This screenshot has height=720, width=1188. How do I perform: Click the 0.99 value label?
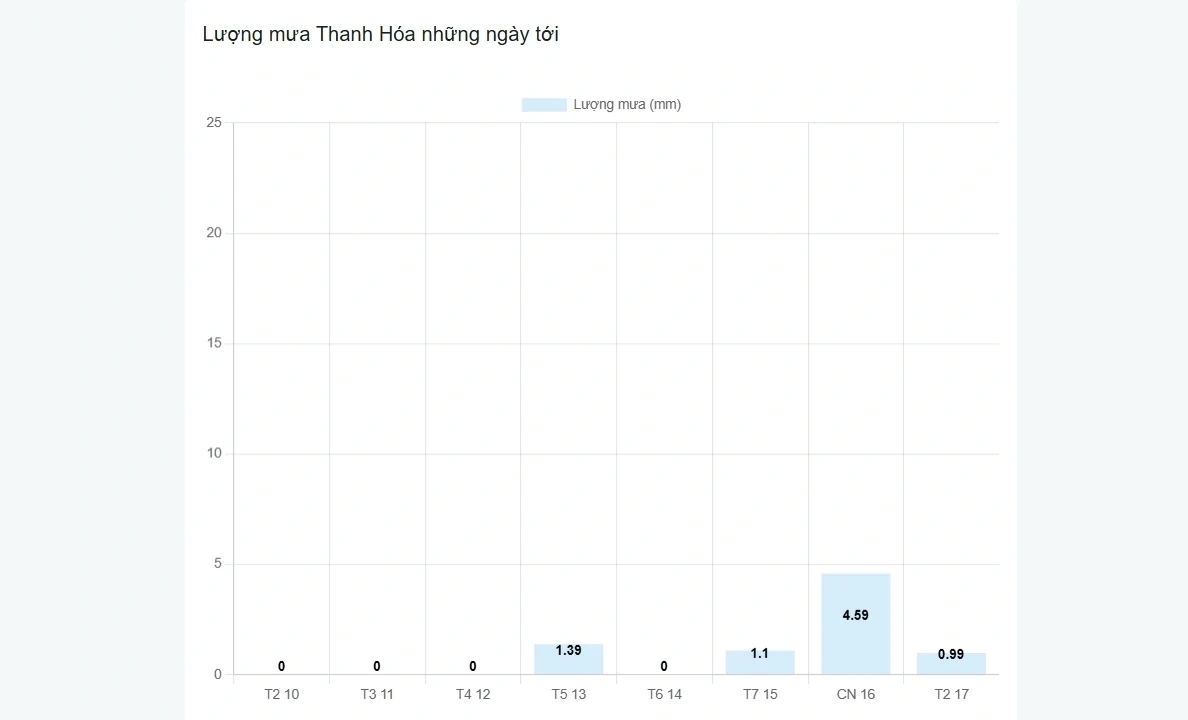click(951, 654)
